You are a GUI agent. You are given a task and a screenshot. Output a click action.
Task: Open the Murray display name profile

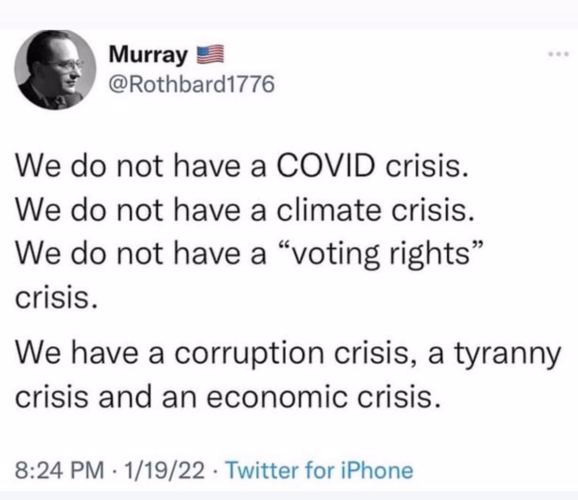pyautogui.click(x=148, y=55)
